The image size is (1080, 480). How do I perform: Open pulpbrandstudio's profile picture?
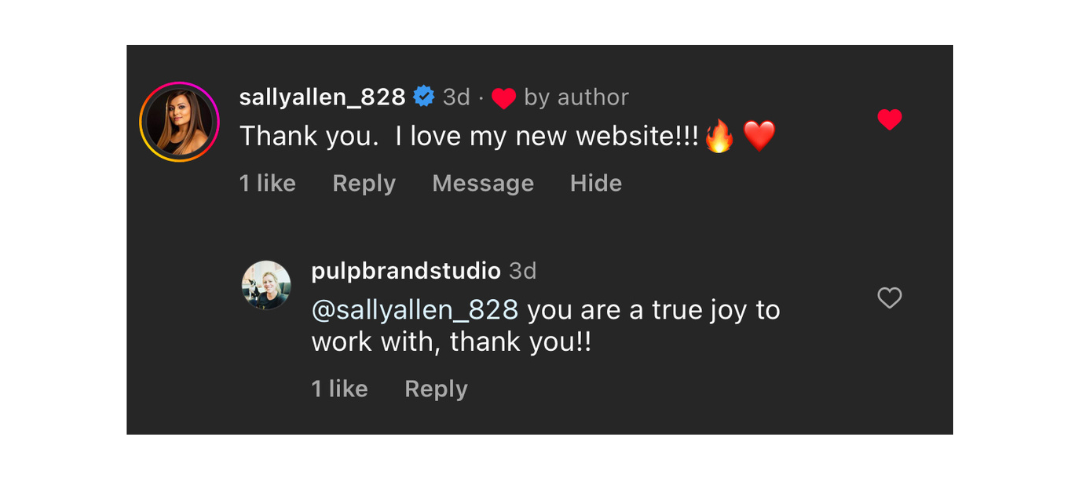click(266, 285)
